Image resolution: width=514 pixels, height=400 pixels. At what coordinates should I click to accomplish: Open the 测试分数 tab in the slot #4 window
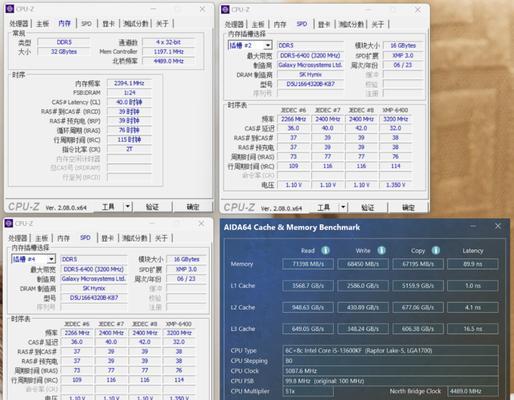pyautogui.click(x=134, y=238)
